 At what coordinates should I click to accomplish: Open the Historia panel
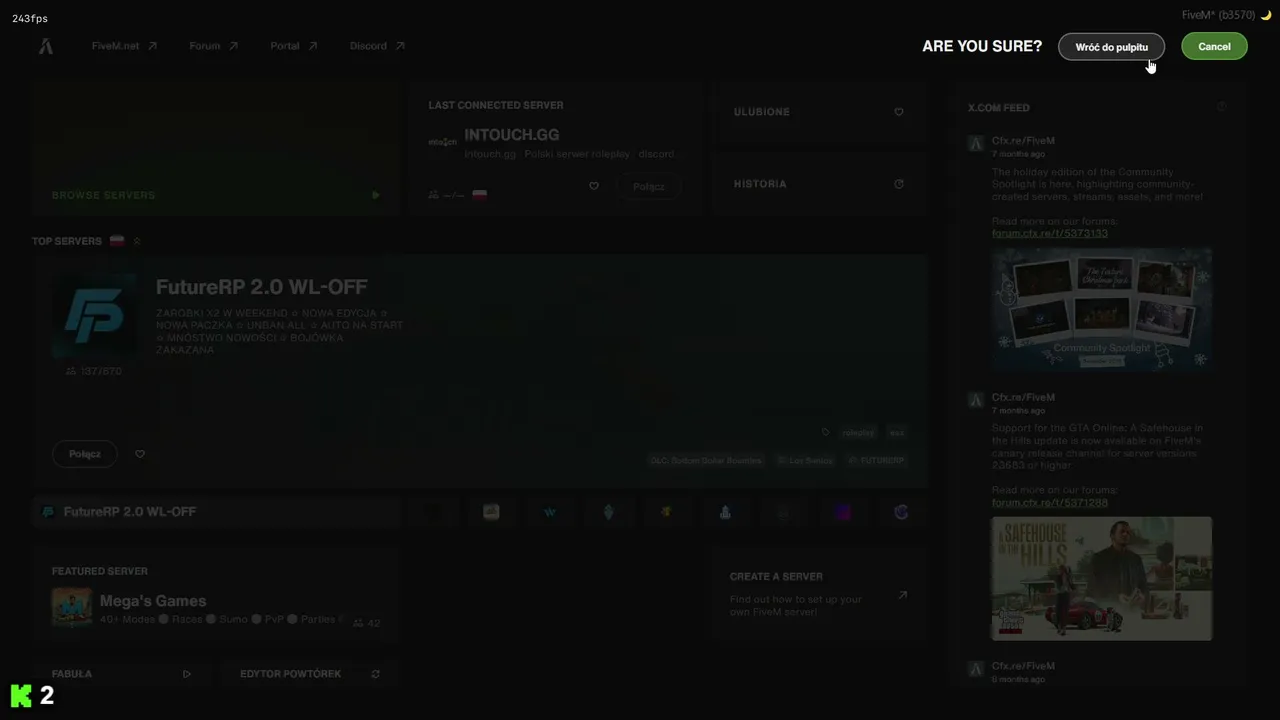click(x=819, y=184)
